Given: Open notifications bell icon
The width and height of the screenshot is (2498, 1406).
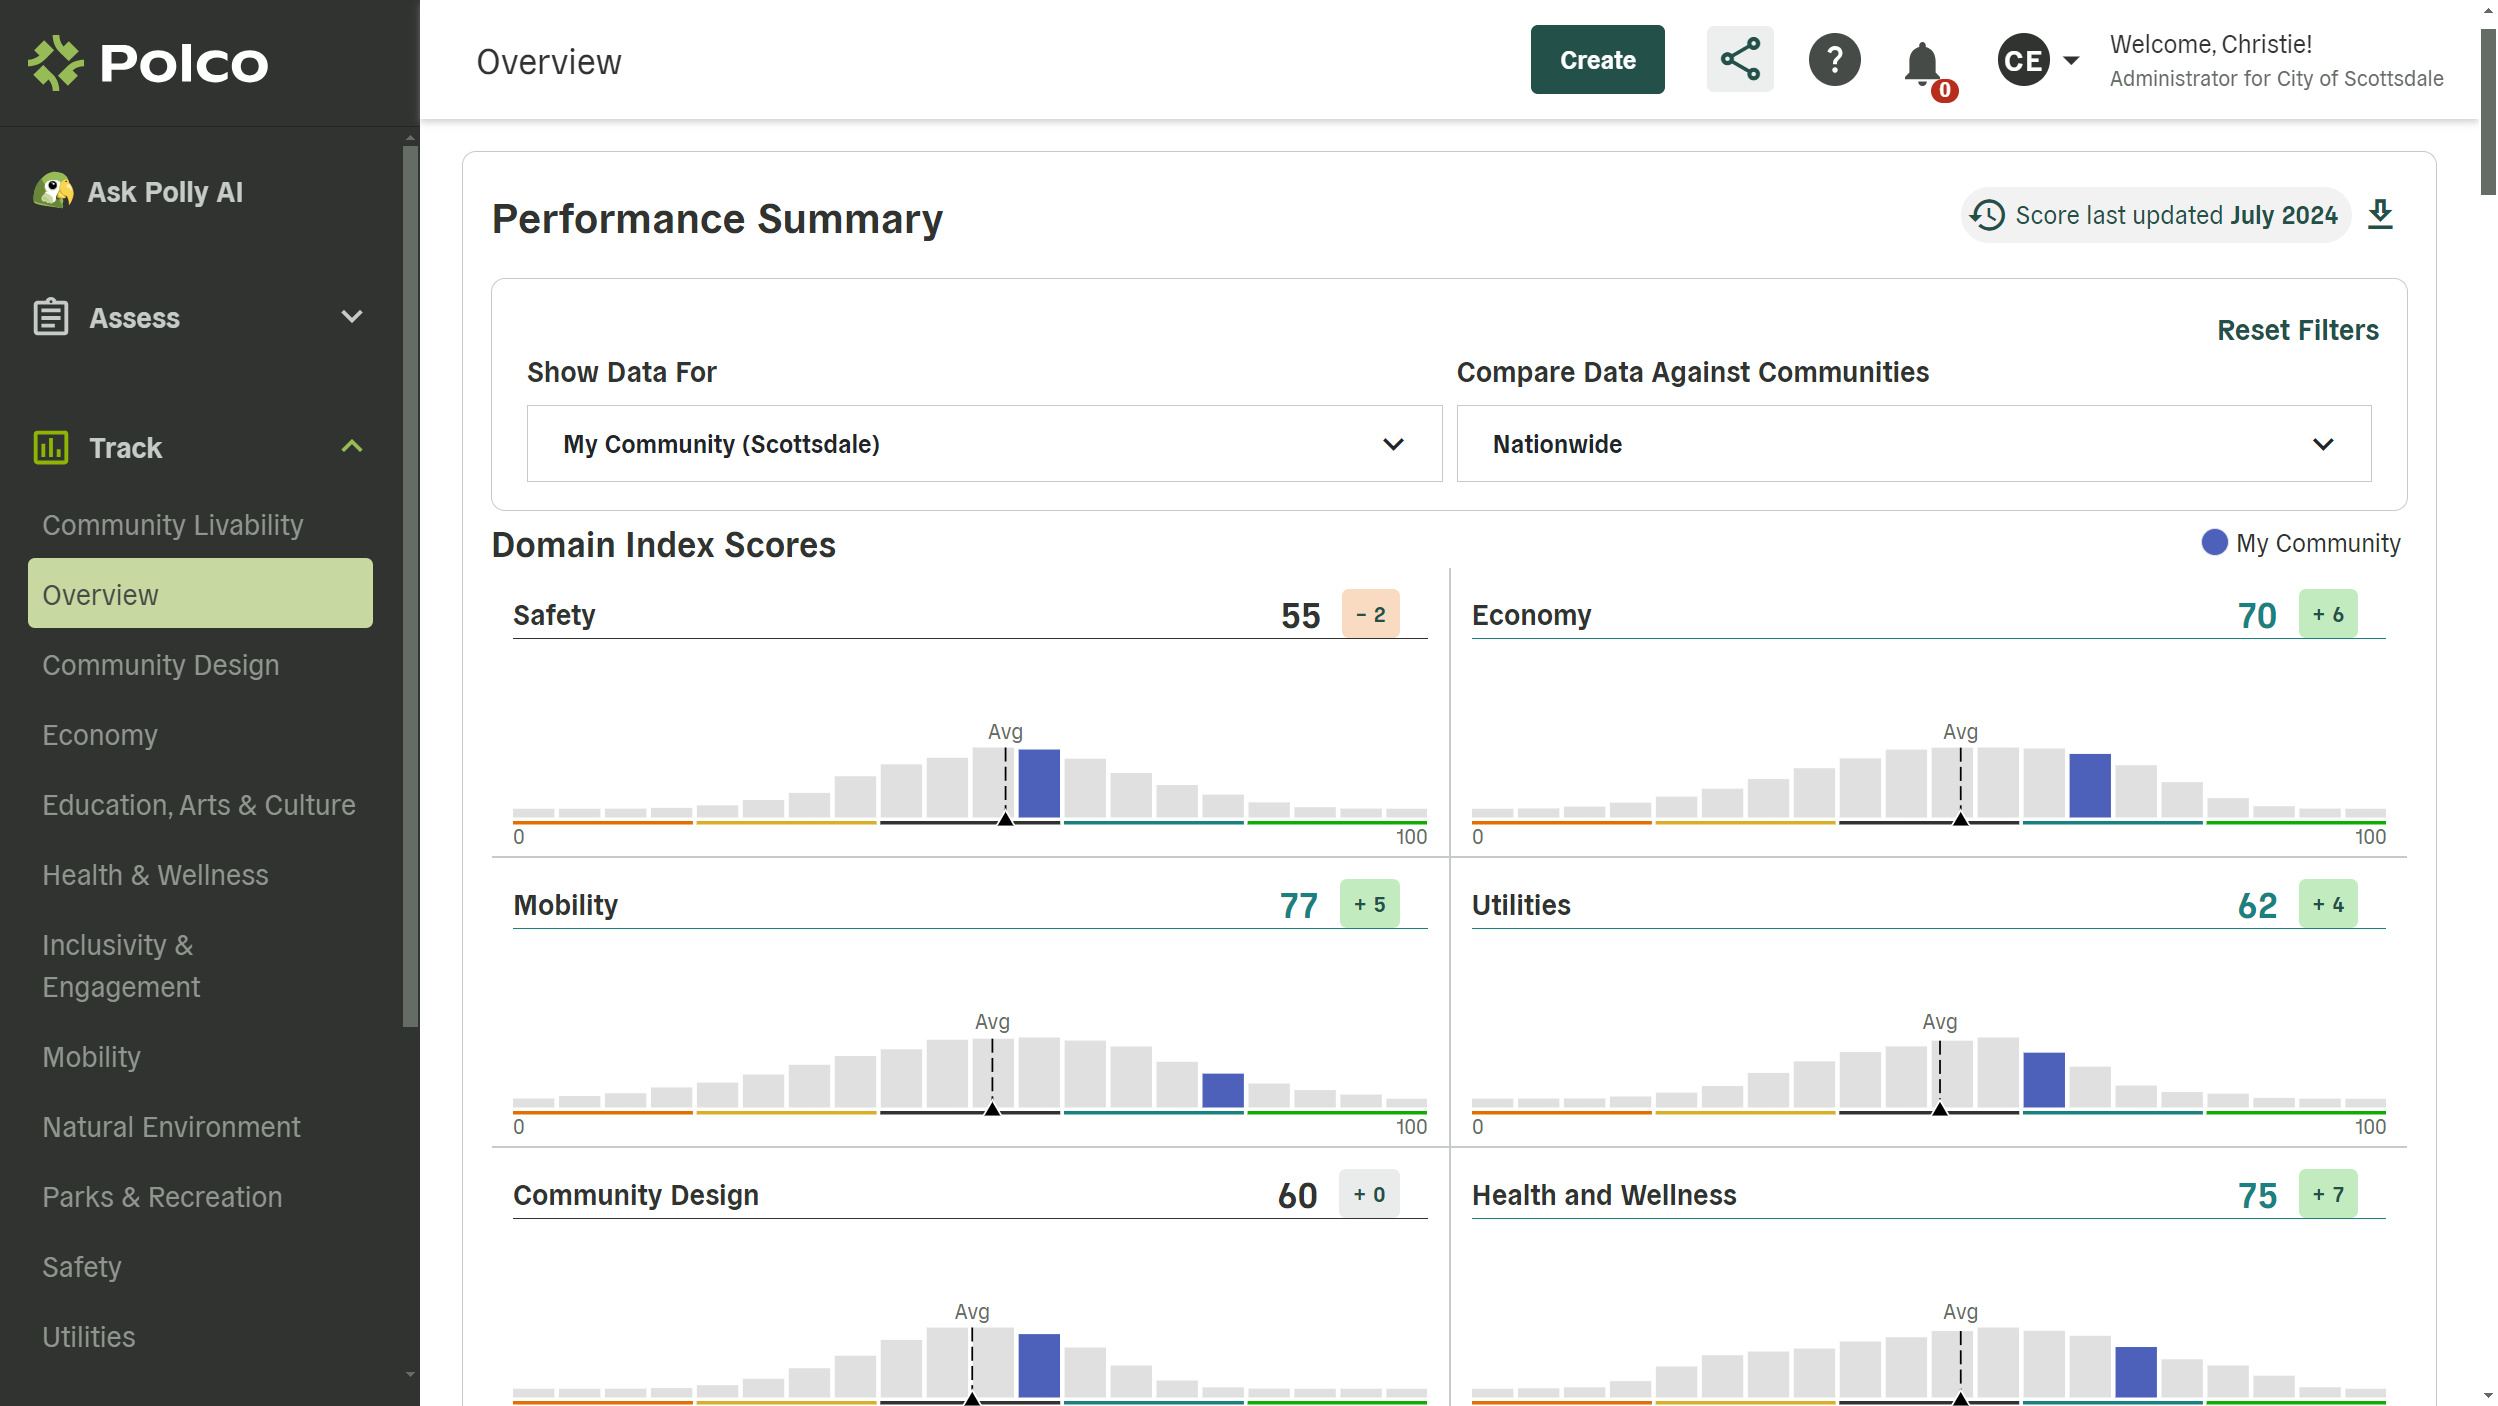Looking at the screenshot, I should (x=1922, y=64).
